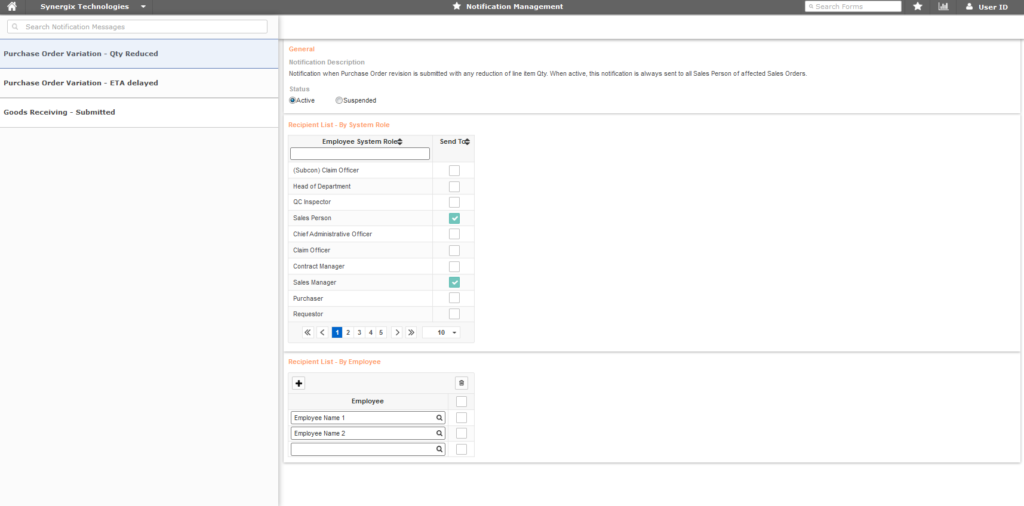This screenshot has width=1024, height=506.
Task: Open the bar chart reports icon
Action: 943,7
